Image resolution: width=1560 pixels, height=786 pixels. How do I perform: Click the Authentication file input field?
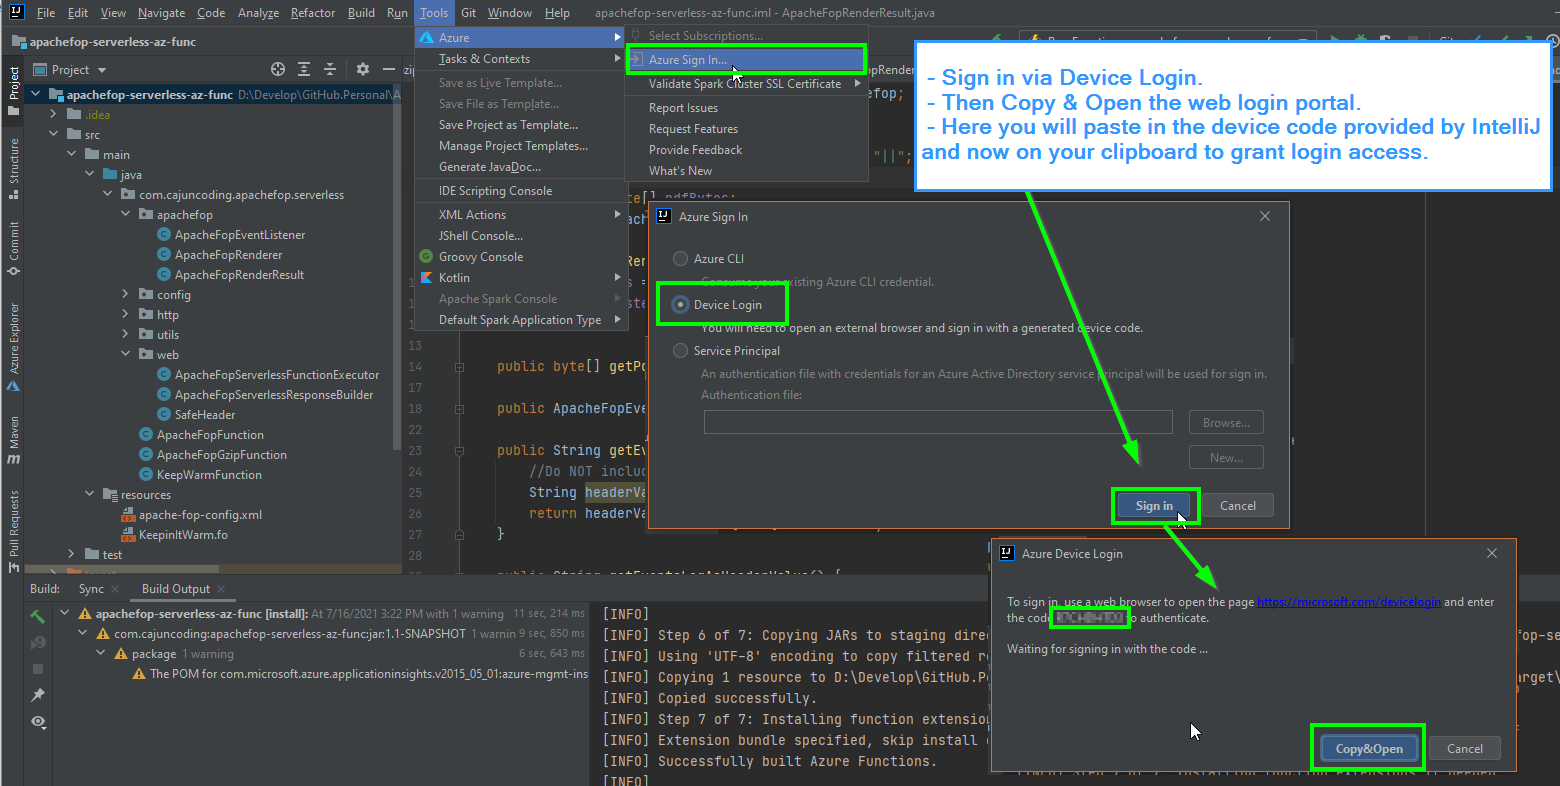[938, 423]
